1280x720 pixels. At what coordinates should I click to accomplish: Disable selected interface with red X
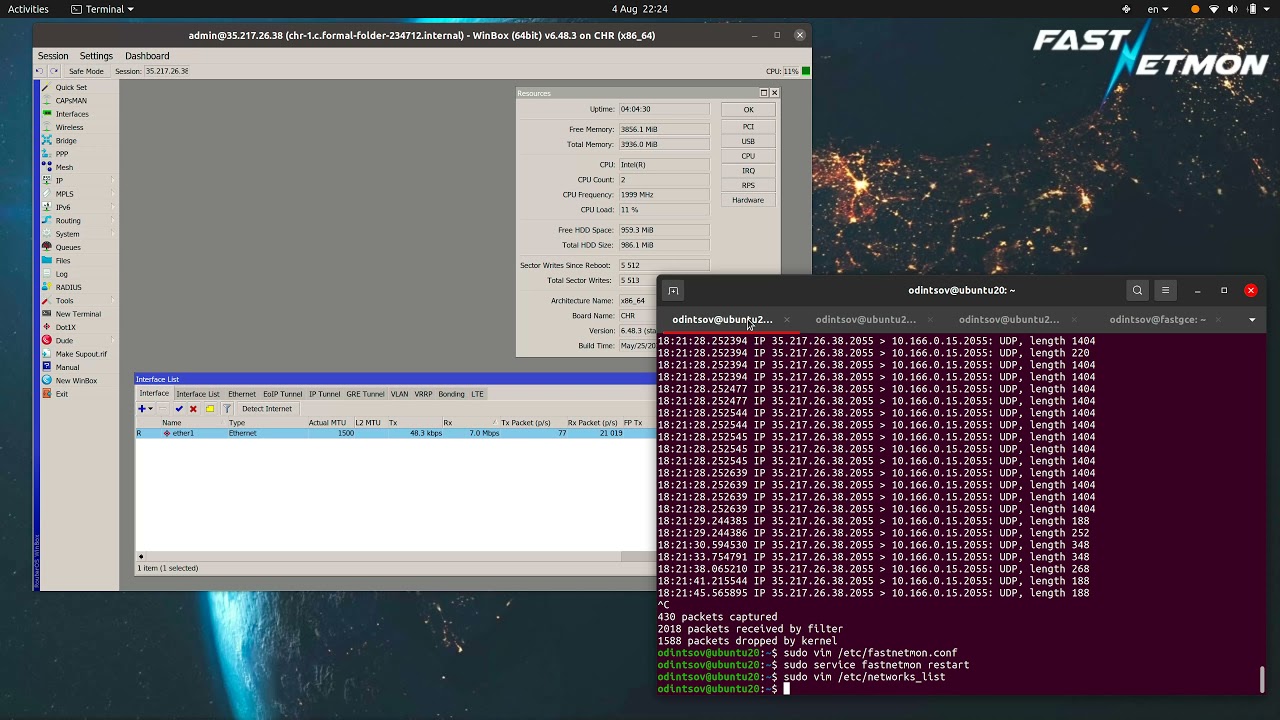point(193,409)
